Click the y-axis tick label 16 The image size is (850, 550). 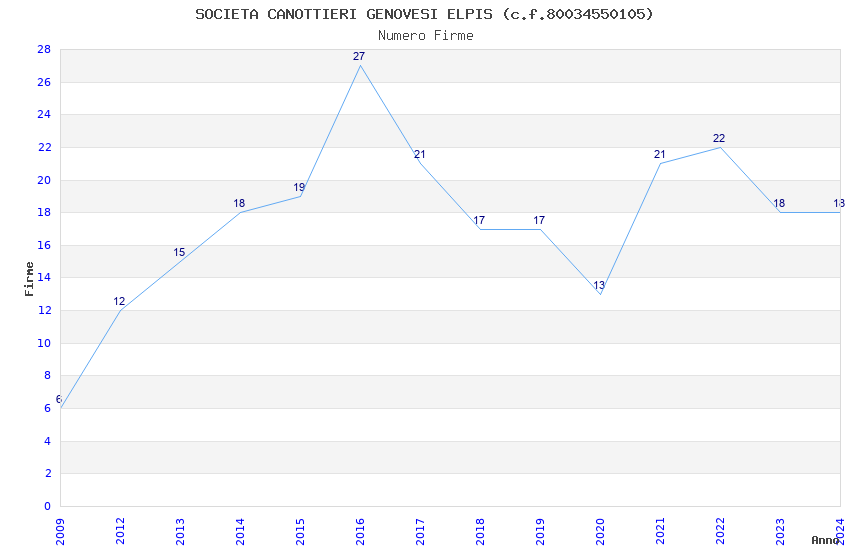(x=44, y=245)
